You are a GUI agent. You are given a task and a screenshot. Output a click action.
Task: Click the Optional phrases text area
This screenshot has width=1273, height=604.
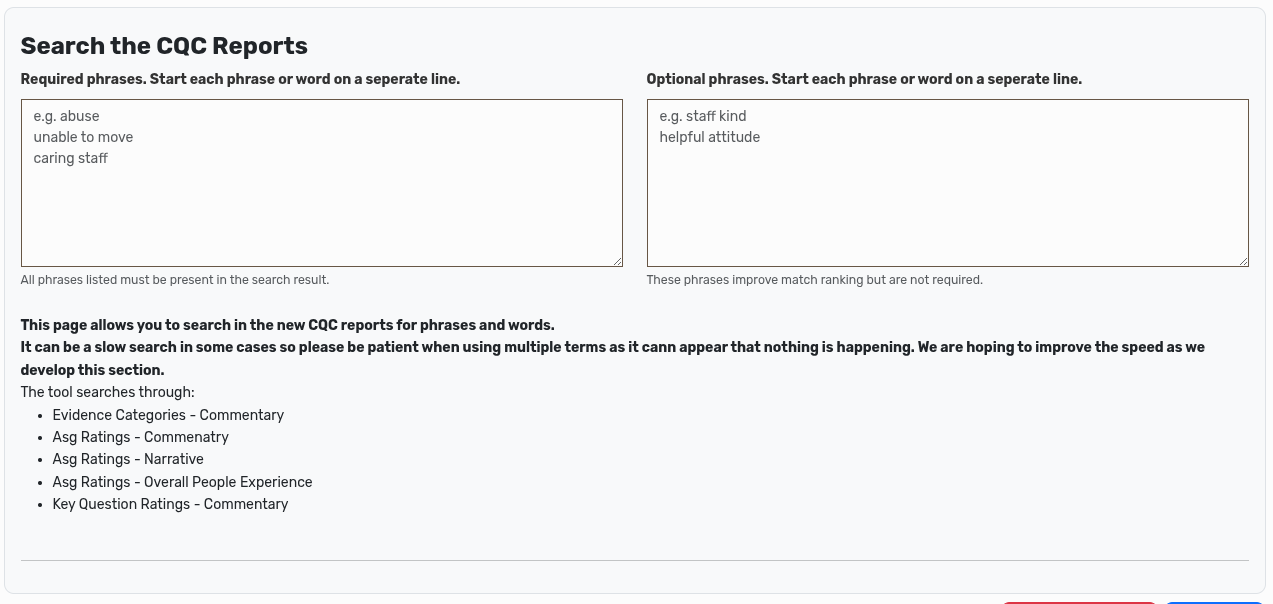point(947,183)
